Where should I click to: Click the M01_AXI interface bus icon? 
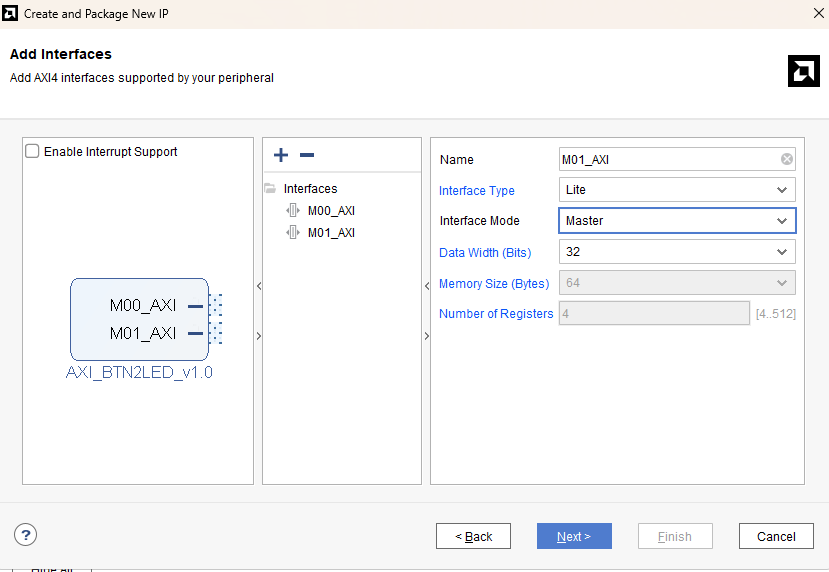(293, 233)
